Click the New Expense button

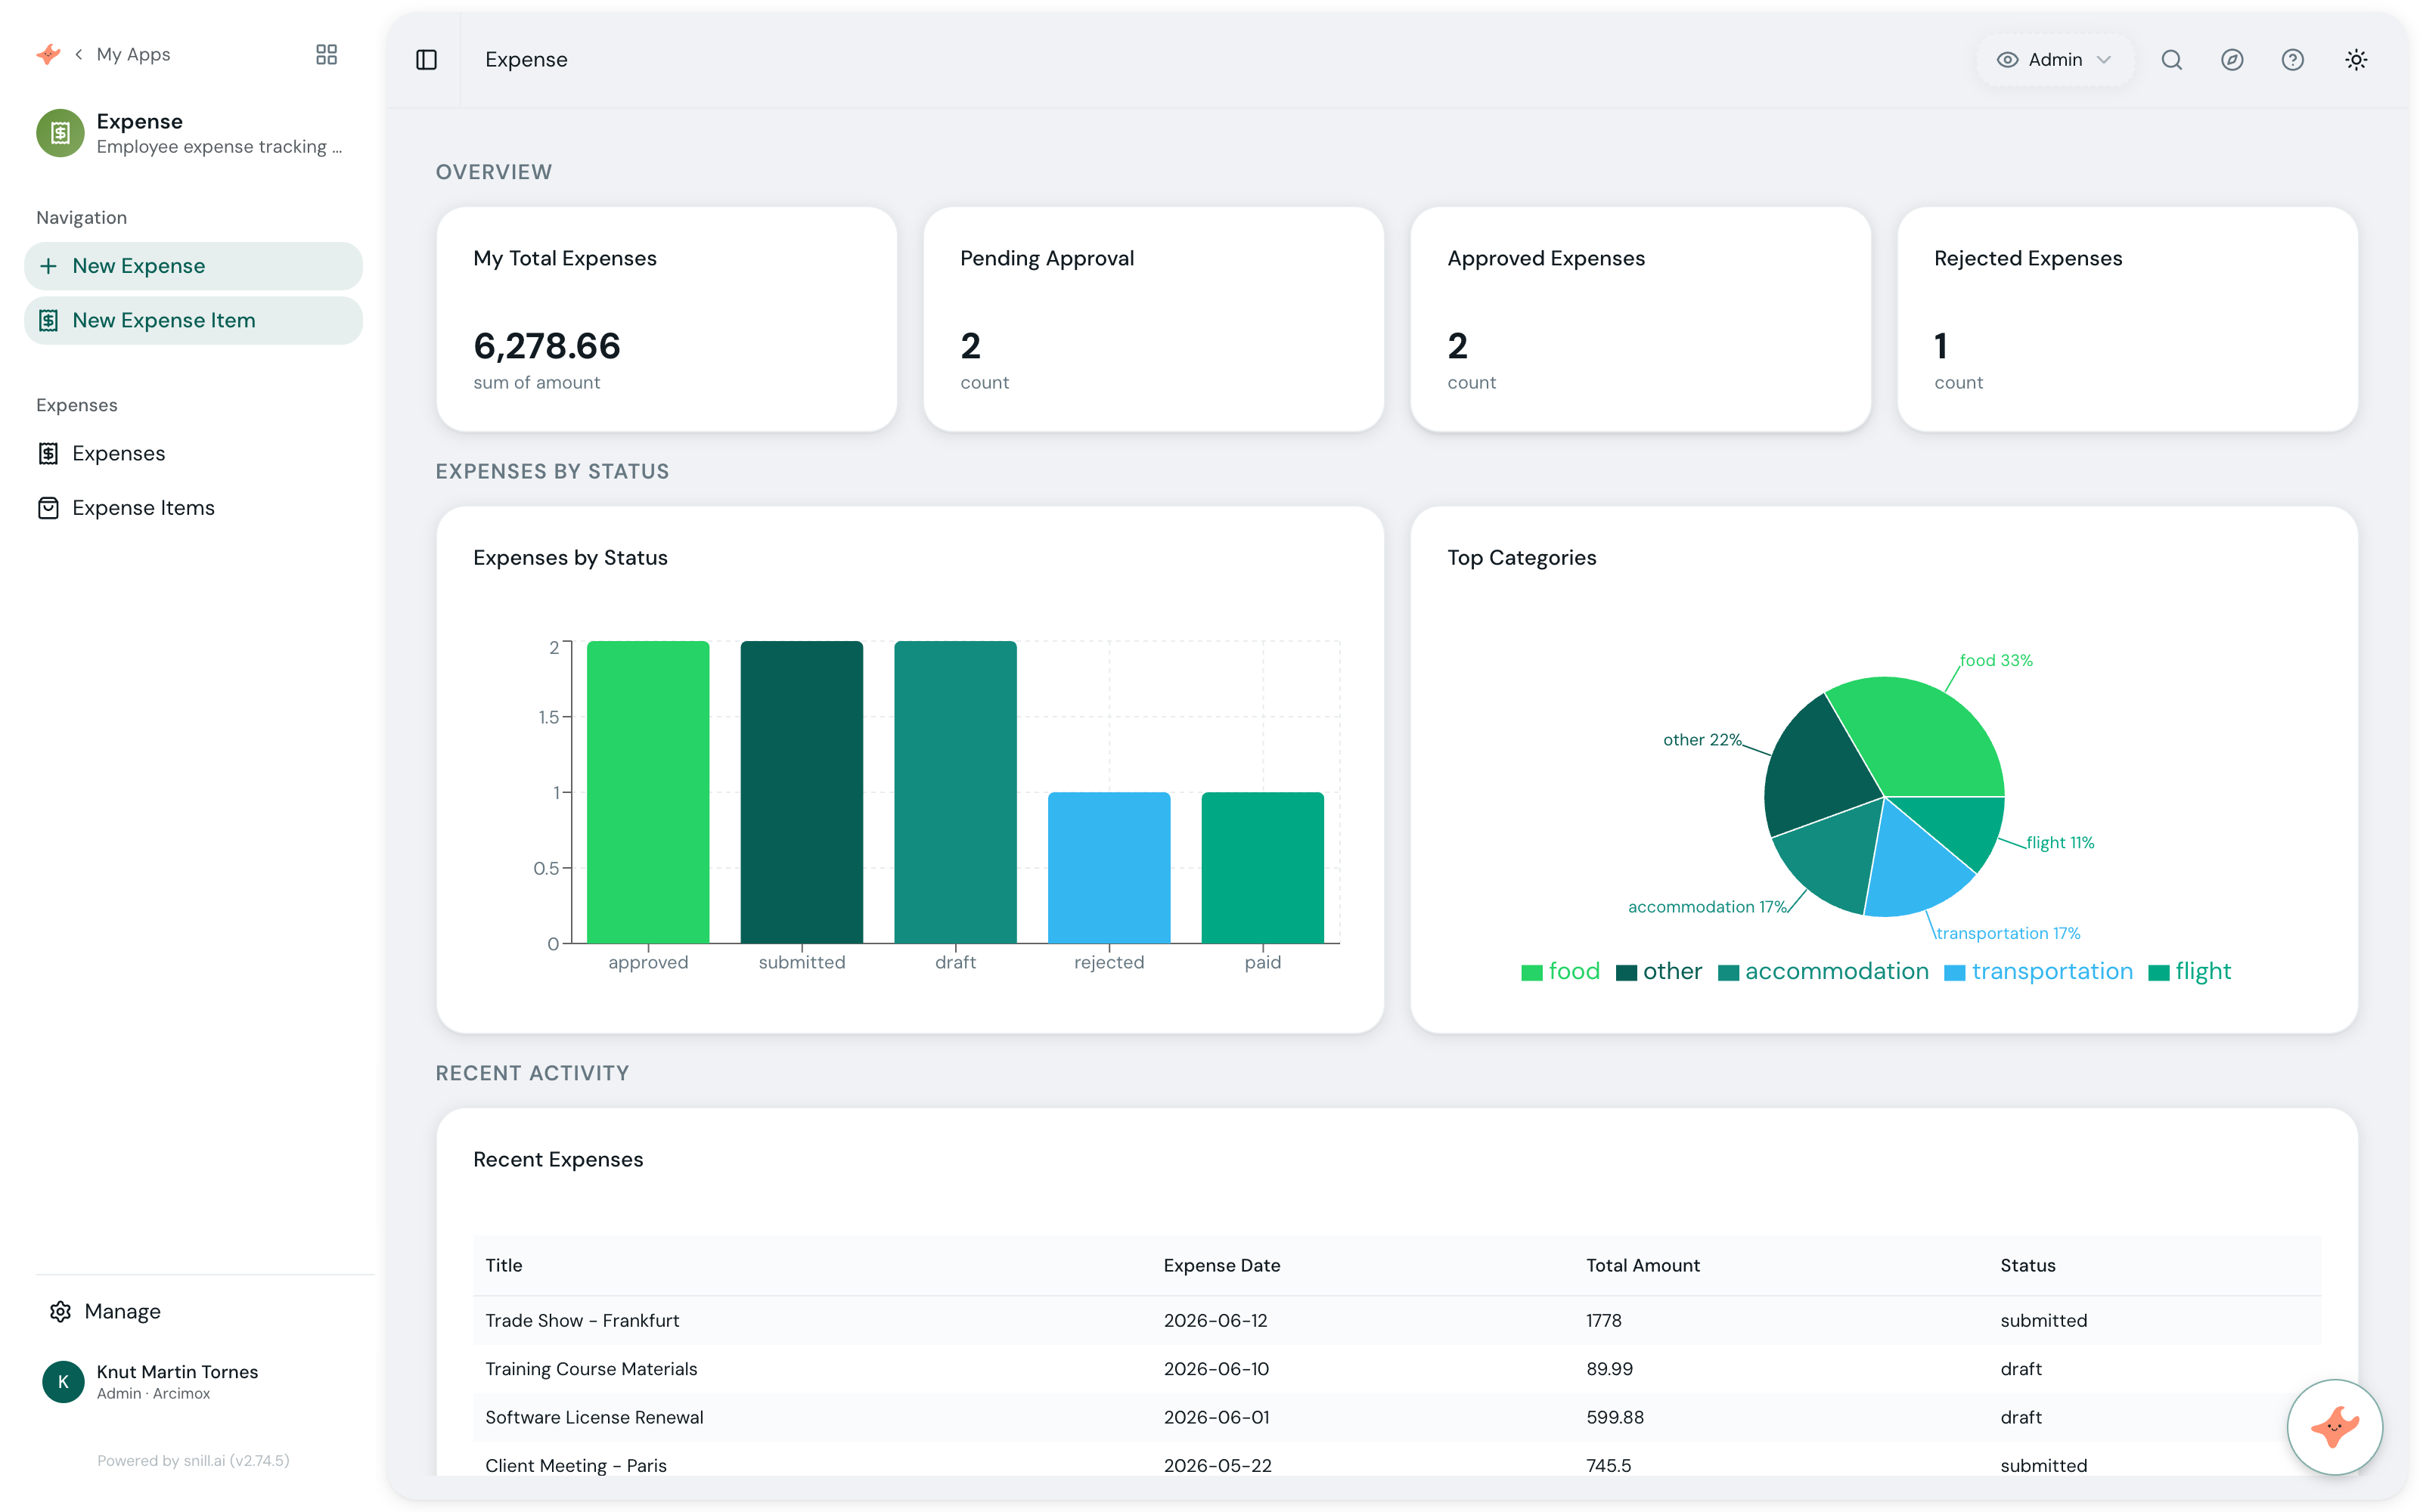point(193,266)
